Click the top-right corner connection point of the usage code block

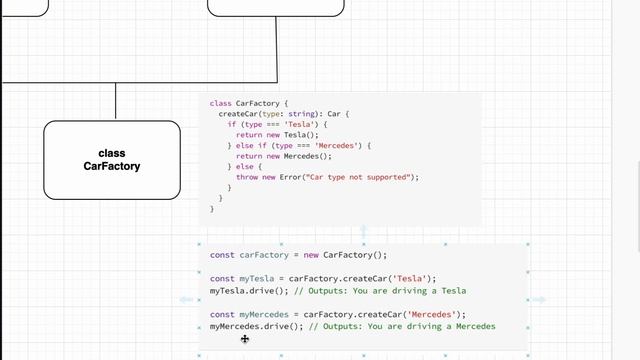pos(528,244)
